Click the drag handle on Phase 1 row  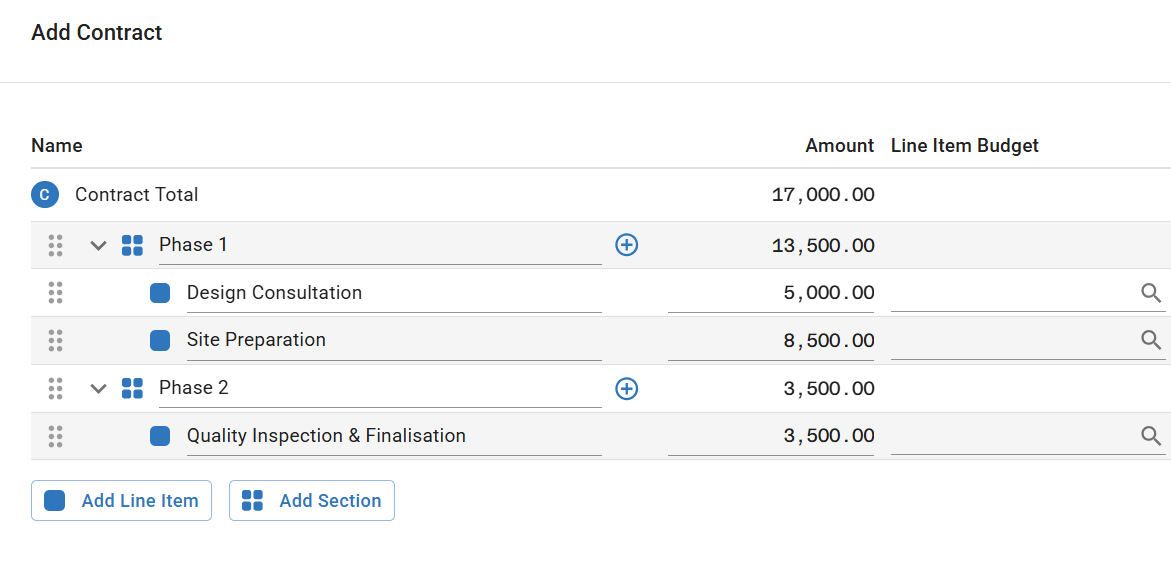point(56,245)
